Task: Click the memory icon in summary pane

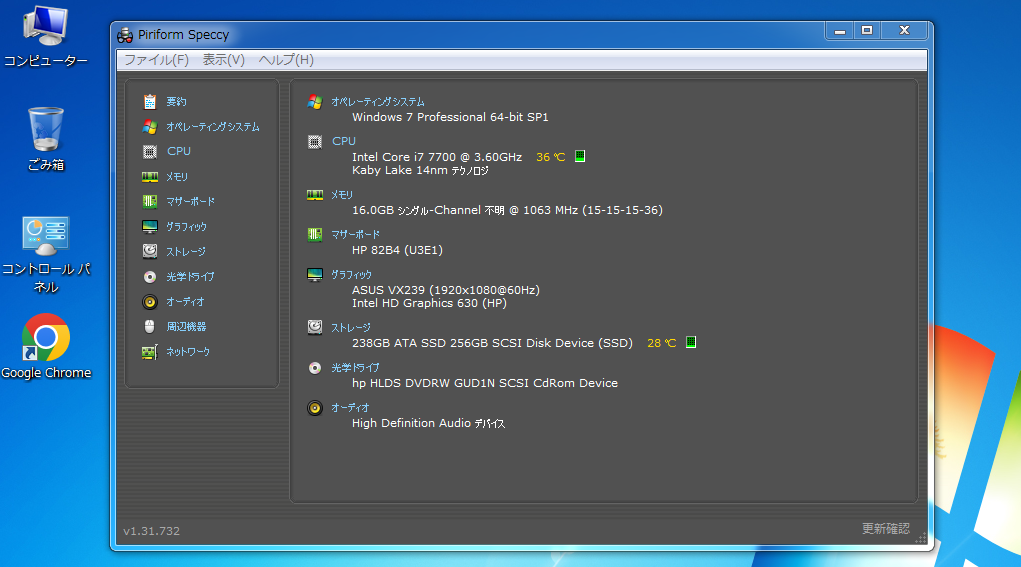Action: [x=315, y=195]
